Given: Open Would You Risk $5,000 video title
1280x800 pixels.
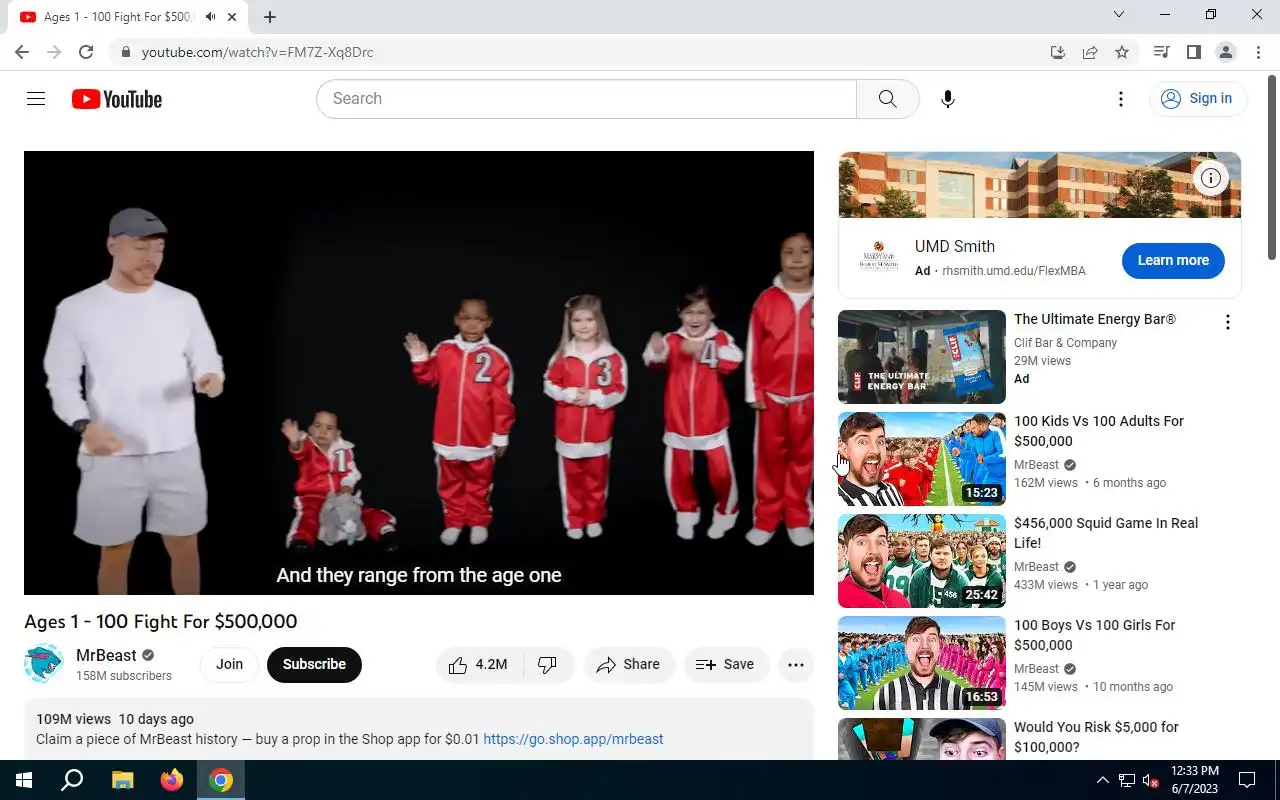Looking at the screenshot, I should click(x=1096, y=737).
